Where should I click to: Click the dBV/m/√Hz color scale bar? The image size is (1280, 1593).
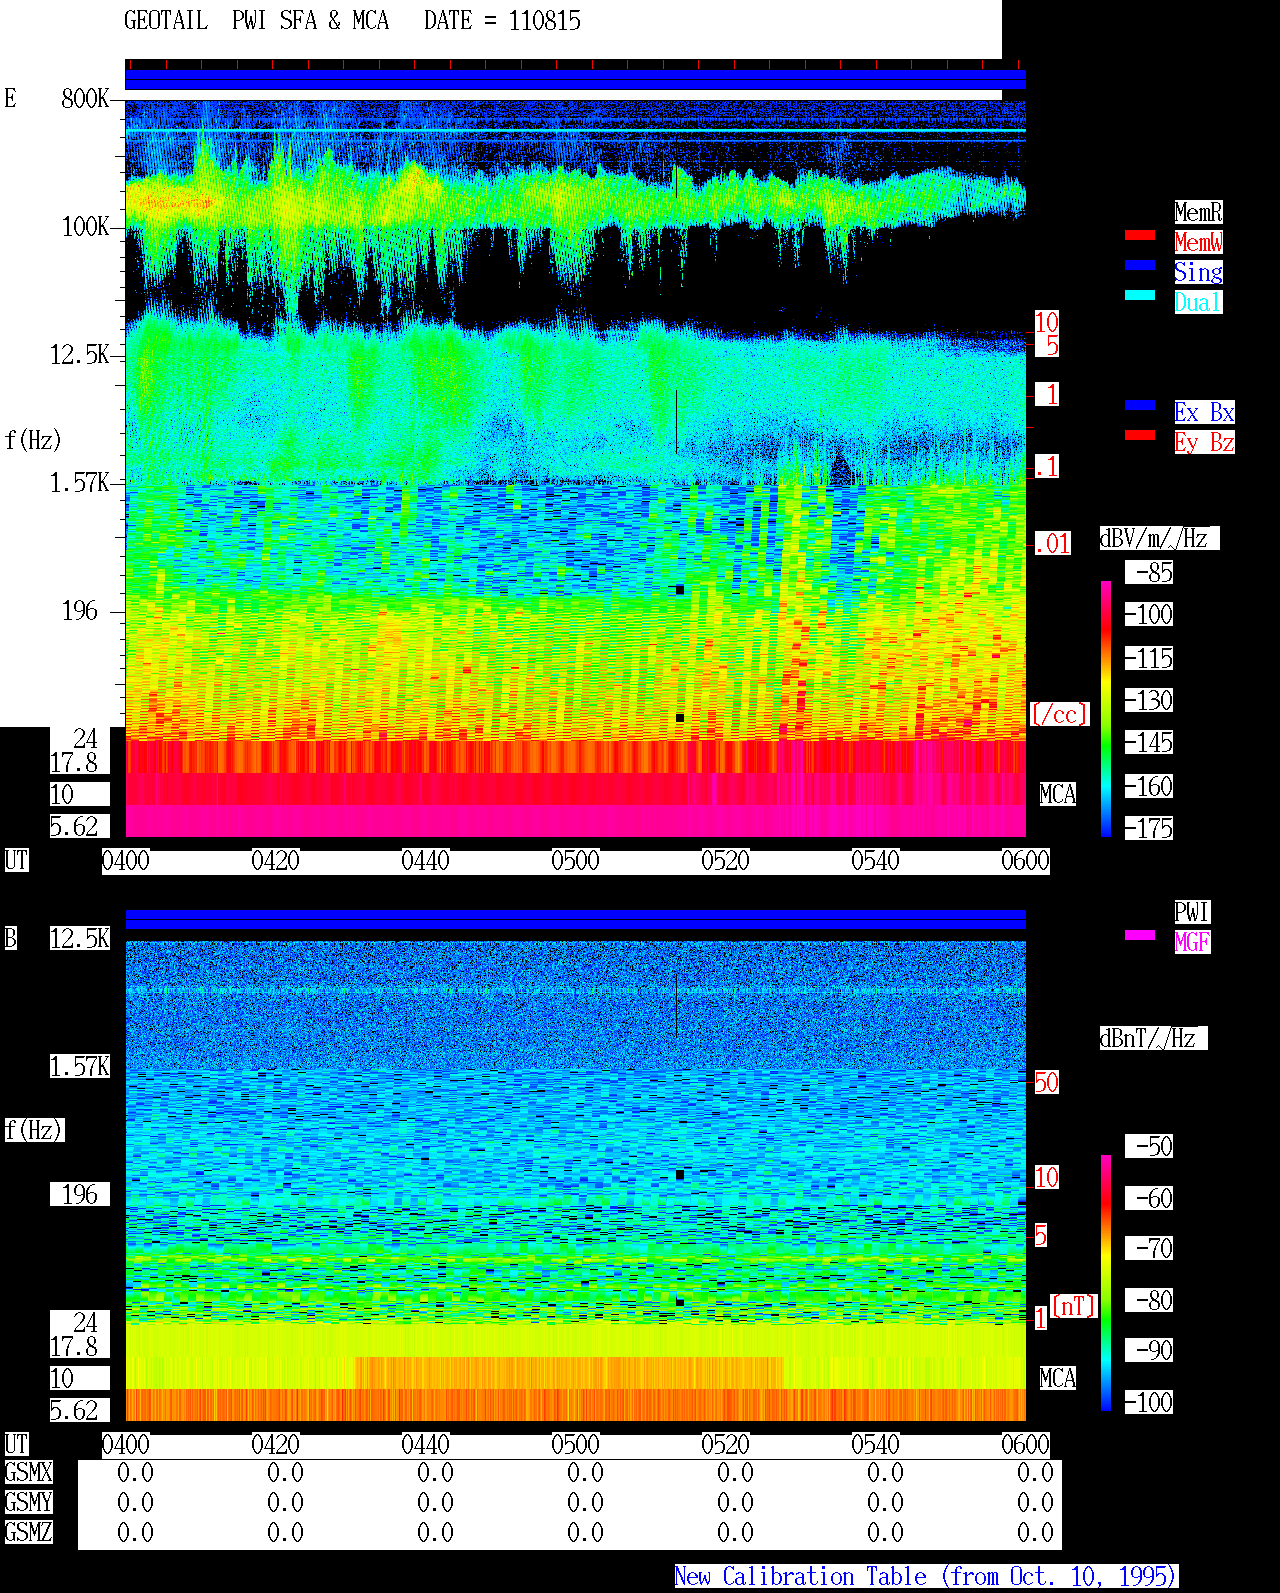1106,709
